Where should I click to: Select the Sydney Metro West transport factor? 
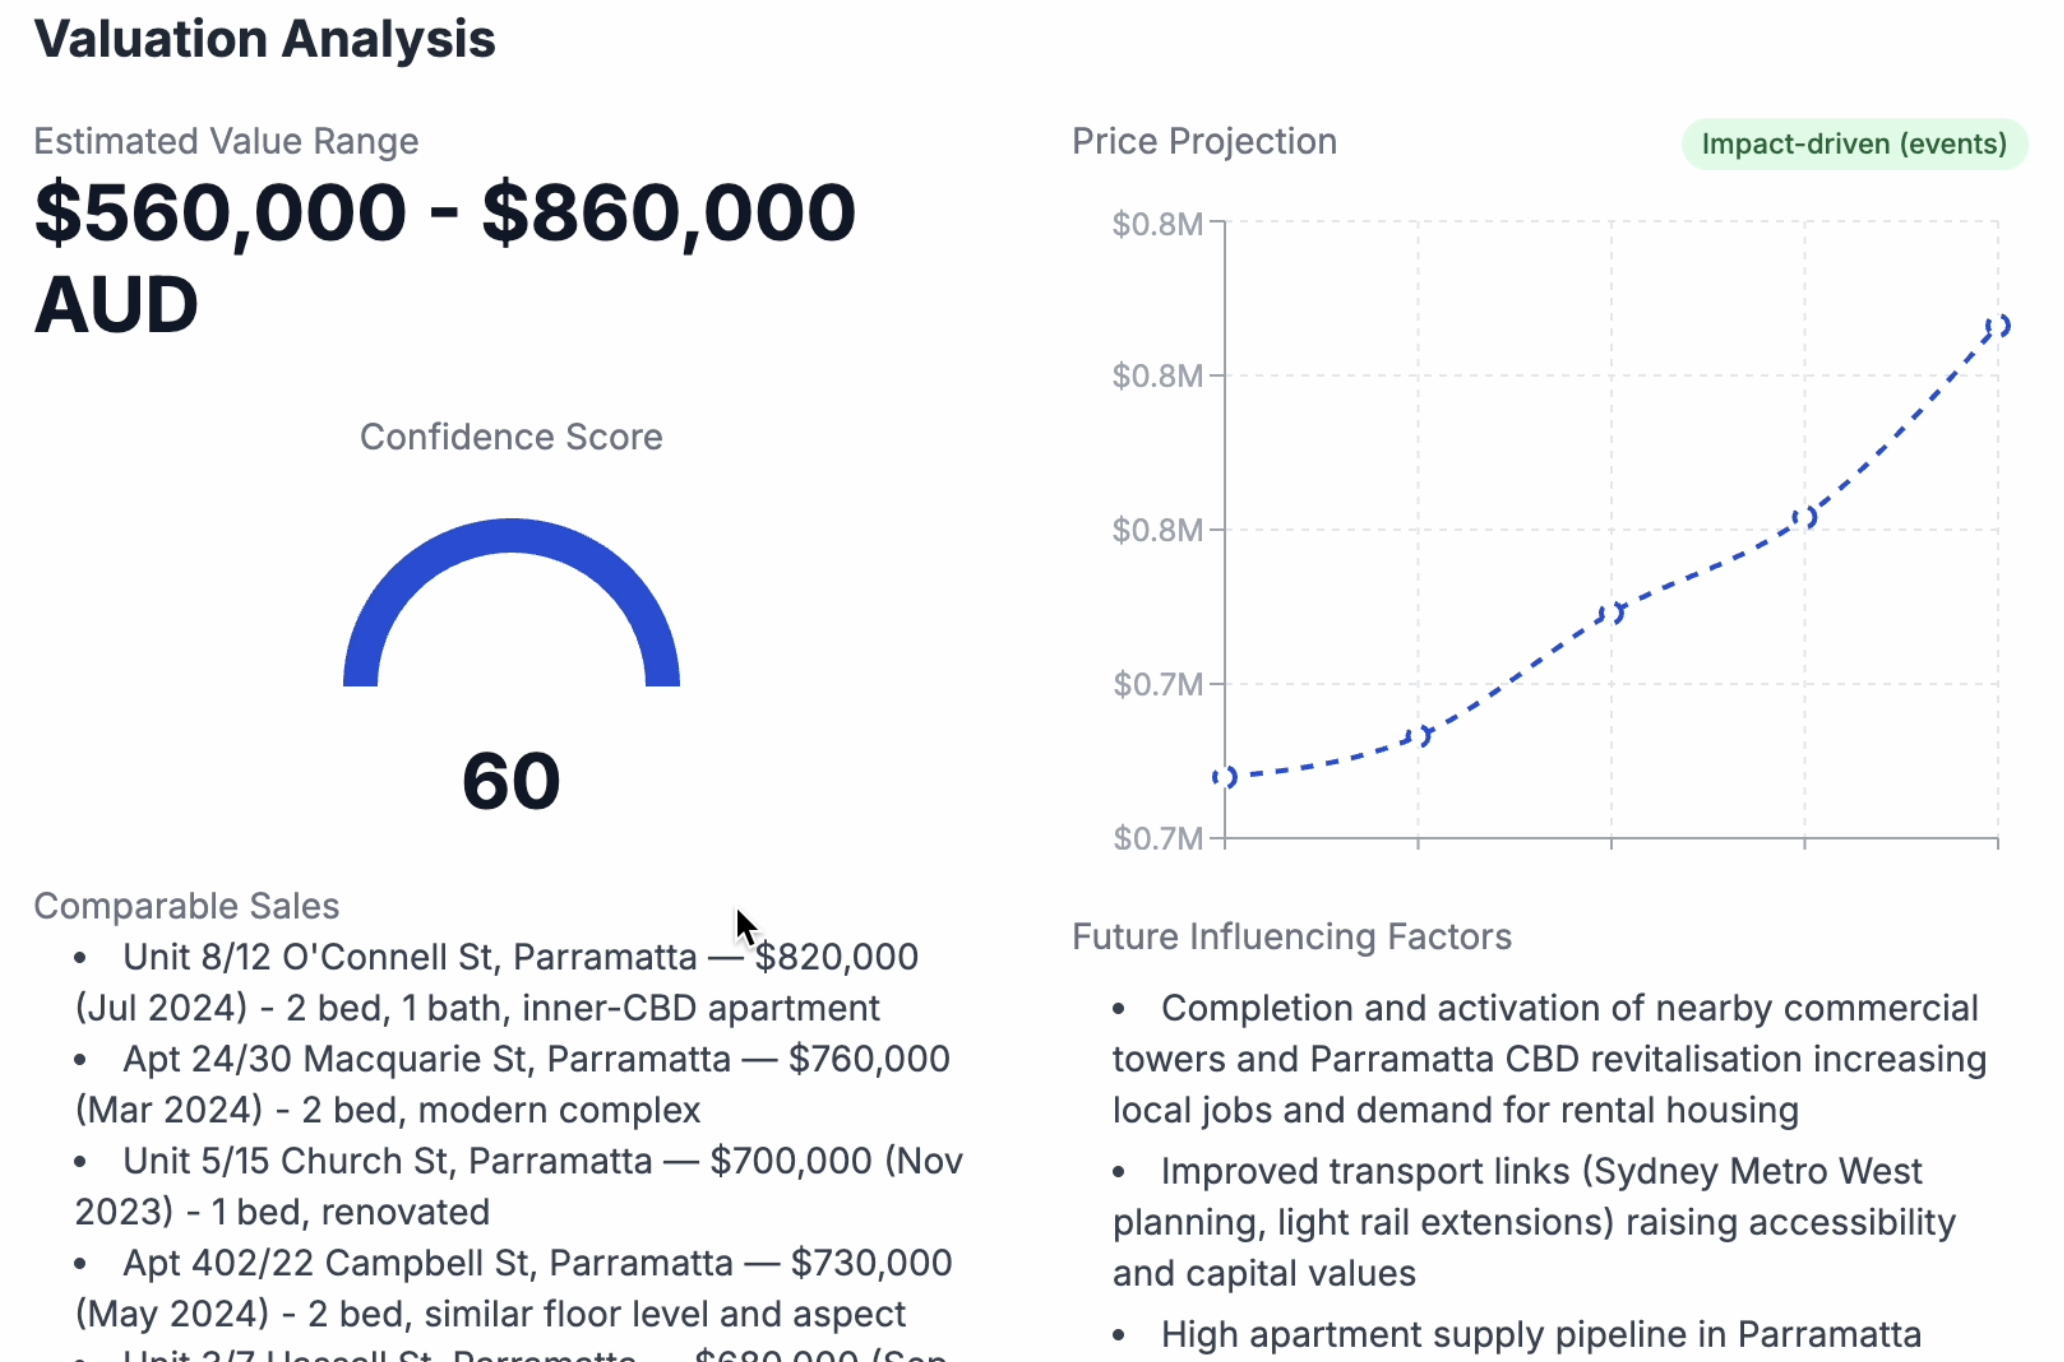point(1534,1222)
